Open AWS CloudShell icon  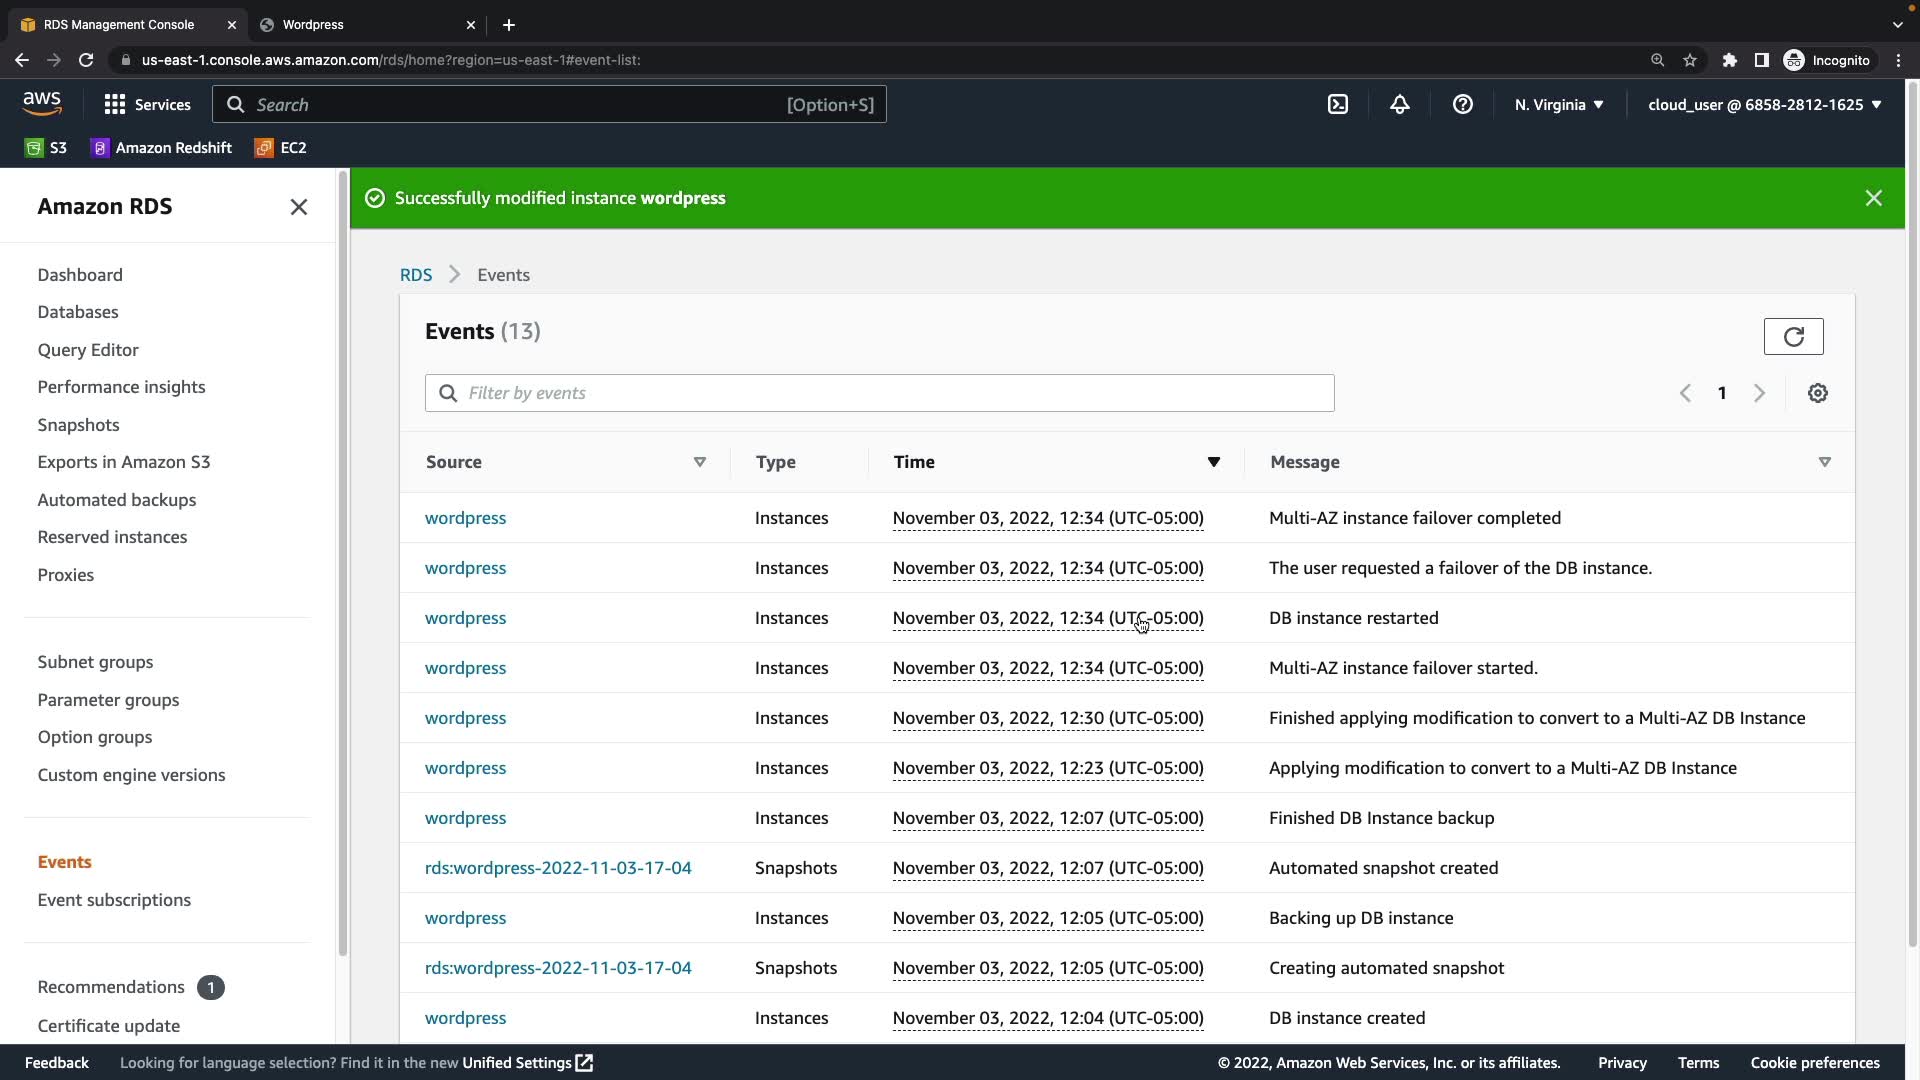coord(1338,104)
